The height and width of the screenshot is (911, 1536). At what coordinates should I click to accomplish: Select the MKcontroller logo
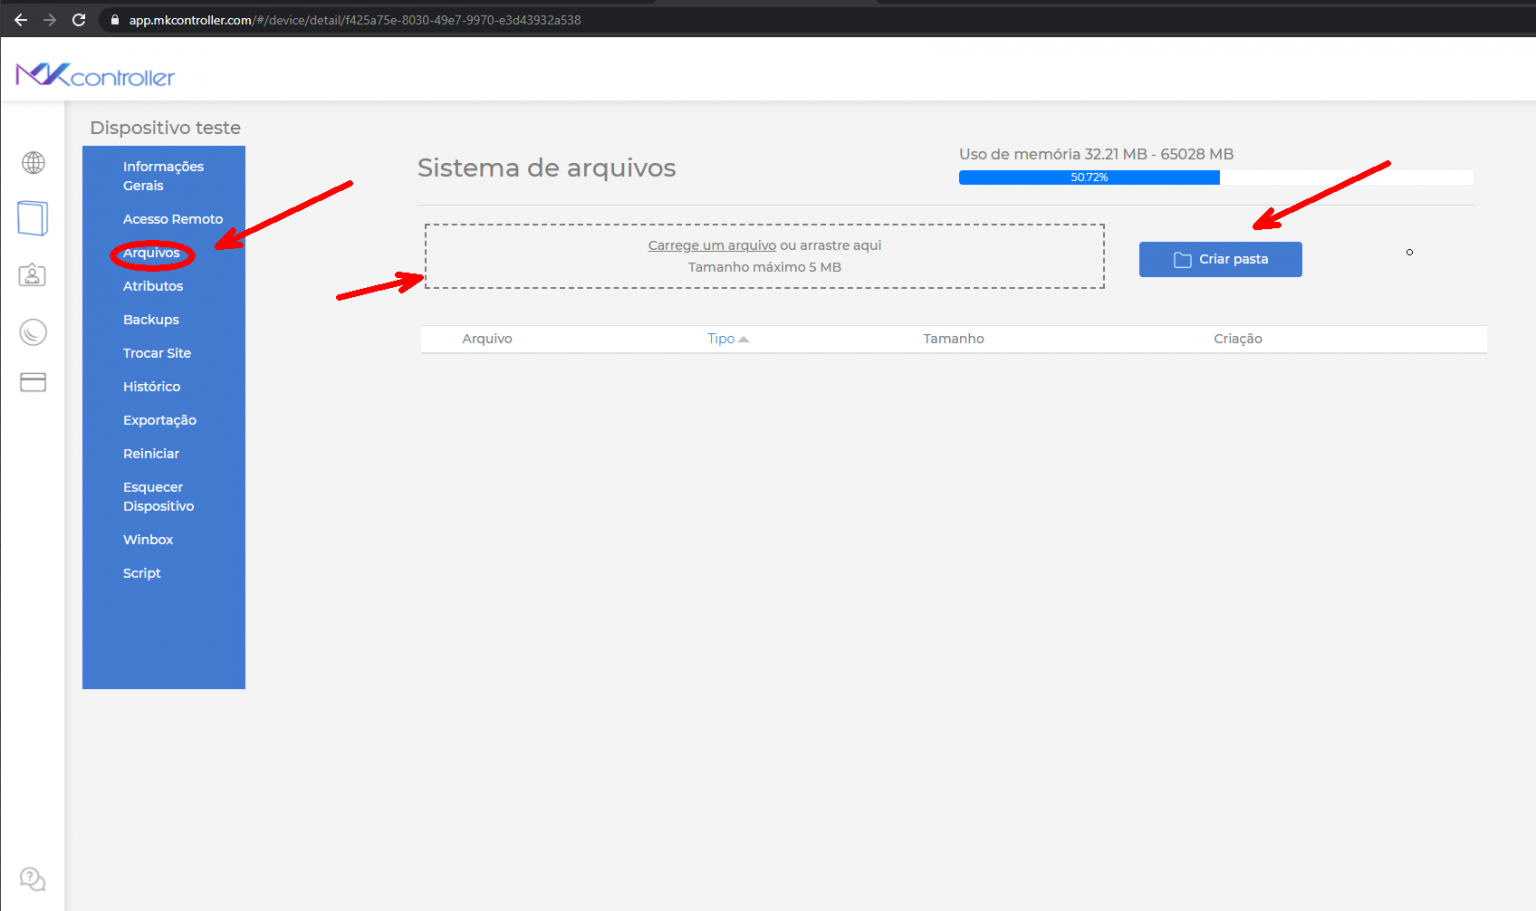click(94, 74)
